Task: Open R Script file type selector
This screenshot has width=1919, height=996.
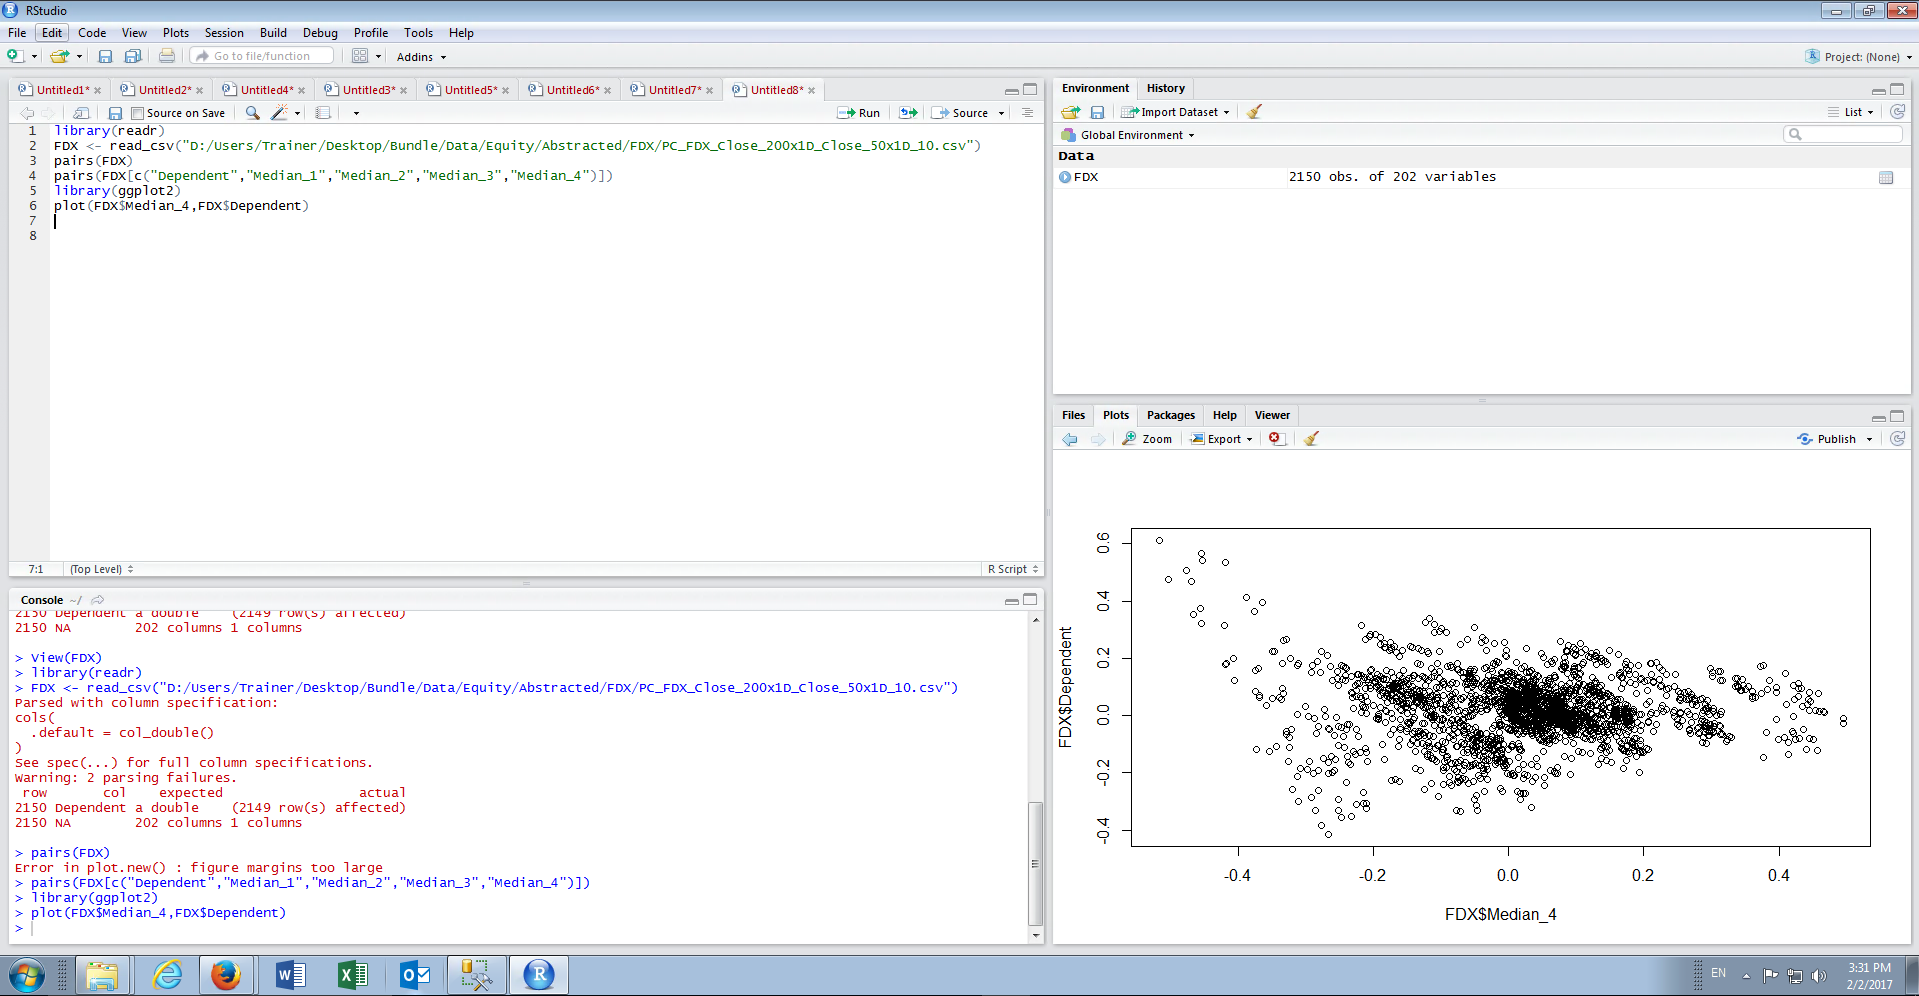Action: pyautogui.click(x=1013, y=569)
